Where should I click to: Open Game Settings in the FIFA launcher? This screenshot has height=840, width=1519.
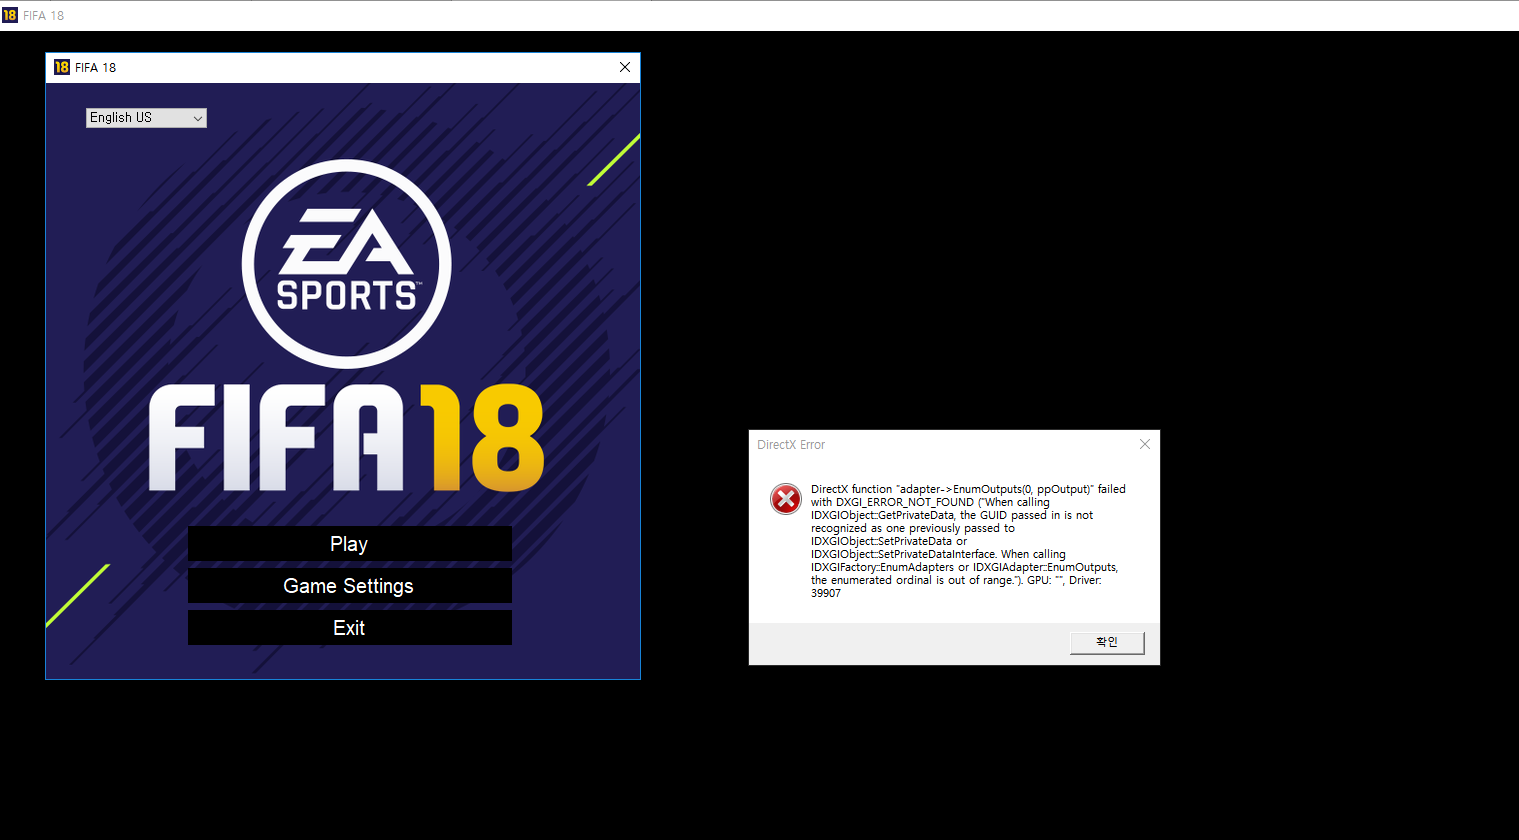349,586
